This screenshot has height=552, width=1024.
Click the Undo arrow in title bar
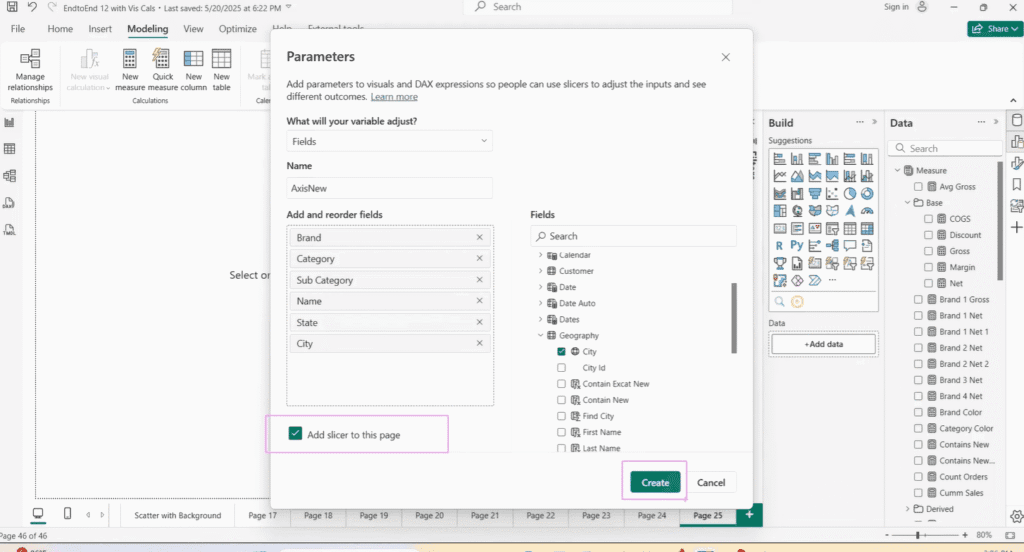point(32,7)
